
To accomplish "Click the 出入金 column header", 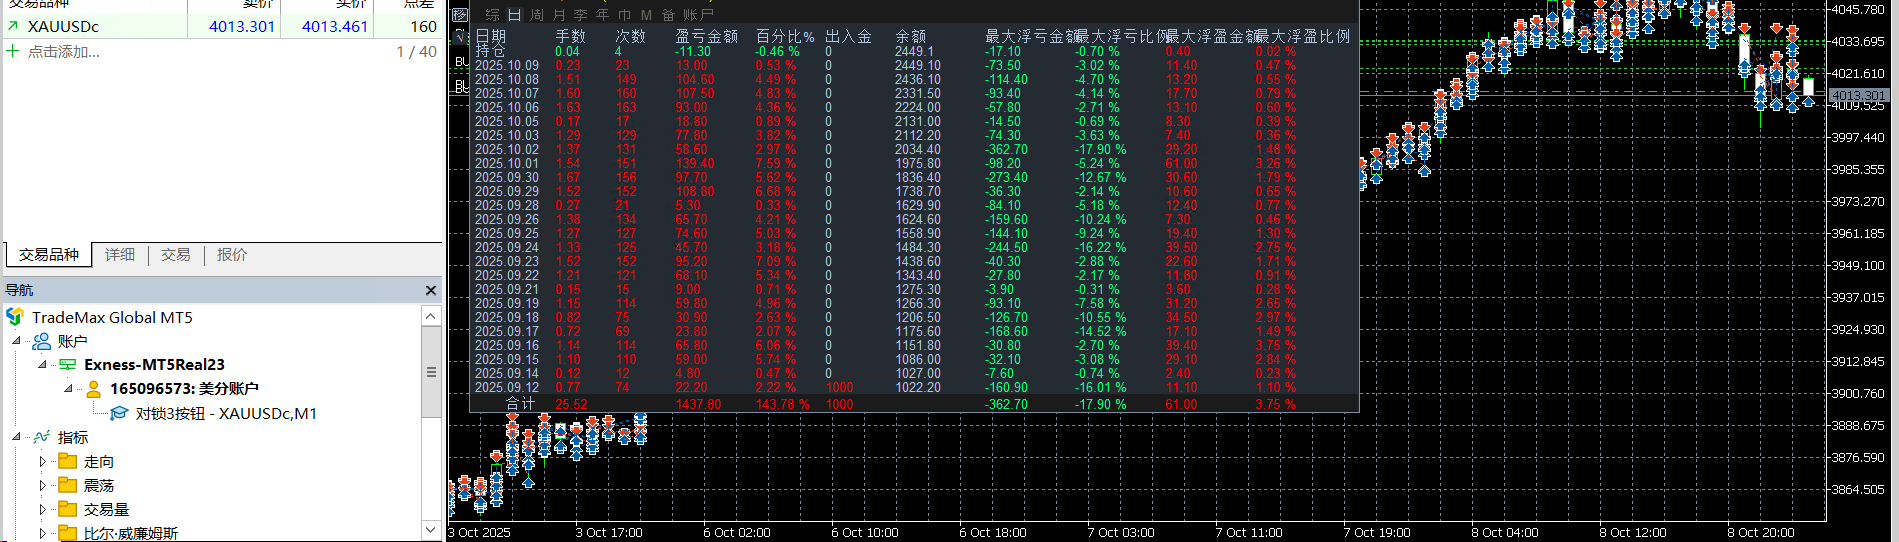I will click(x=848, y=37).
